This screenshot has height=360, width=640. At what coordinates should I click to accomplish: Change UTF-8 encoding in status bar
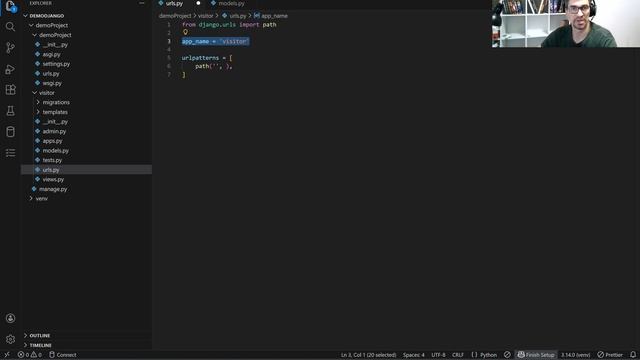coord(438,355)
